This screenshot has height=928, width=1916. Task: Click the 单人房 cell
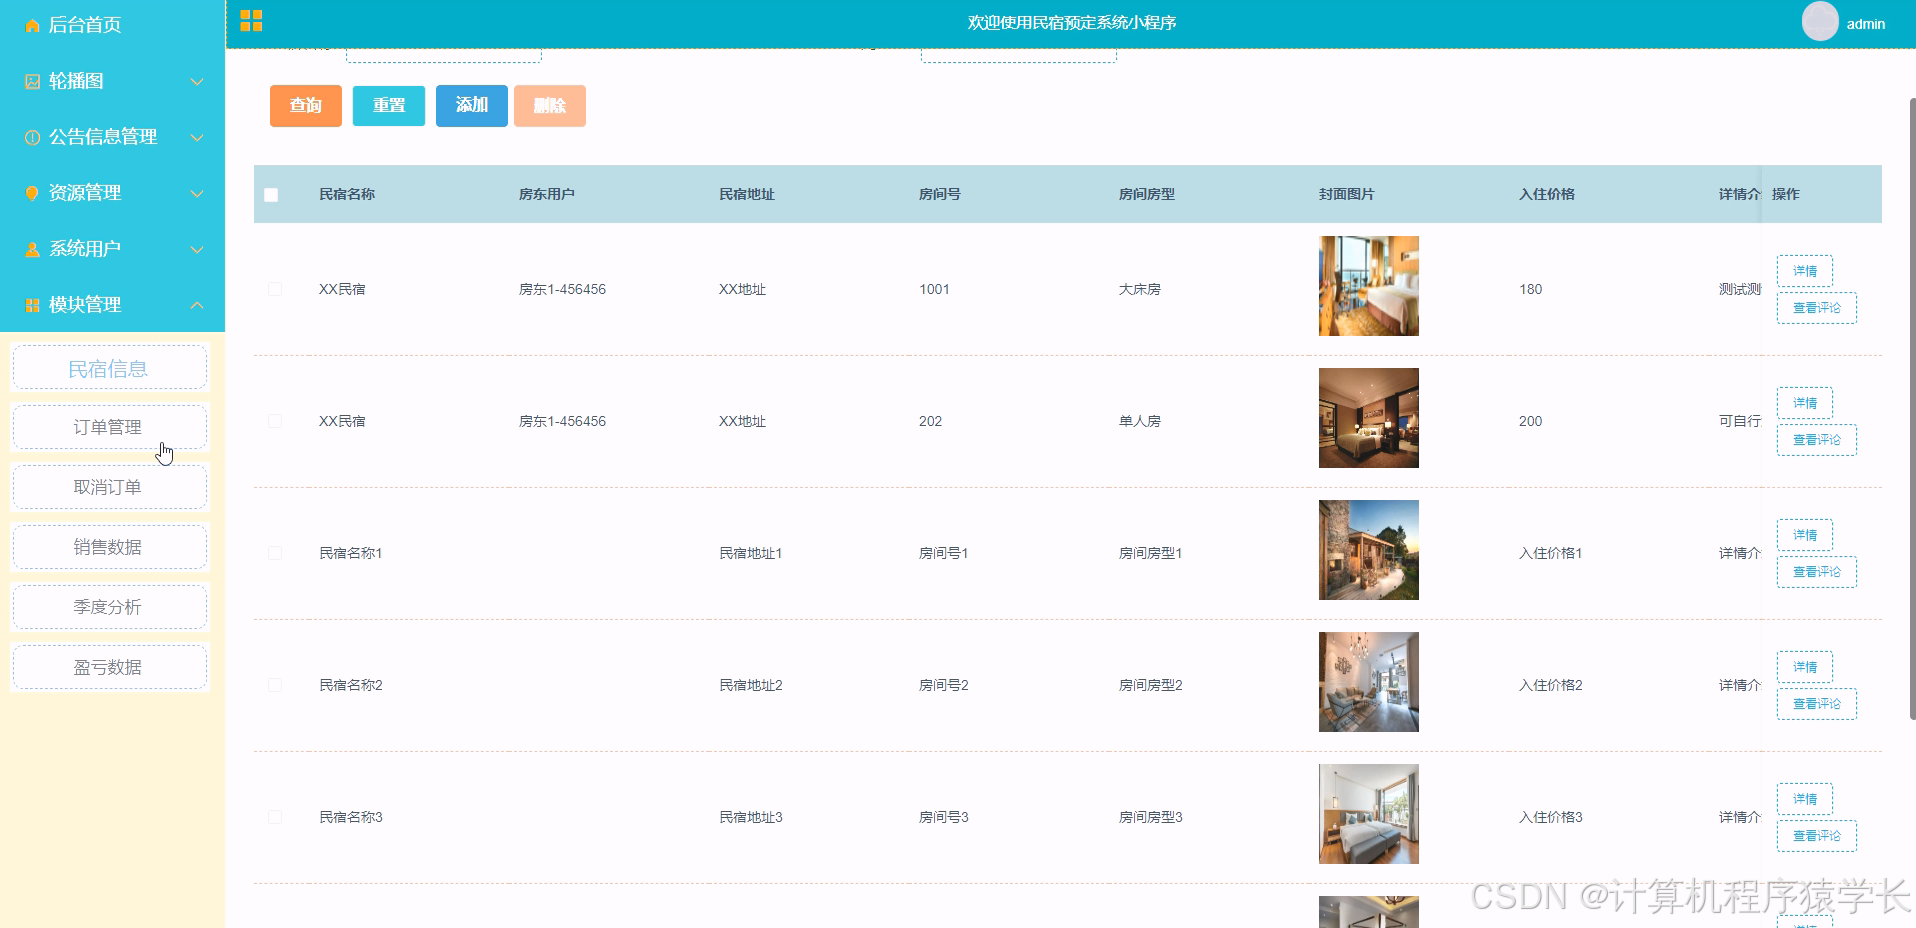(x=1140, y=421)
